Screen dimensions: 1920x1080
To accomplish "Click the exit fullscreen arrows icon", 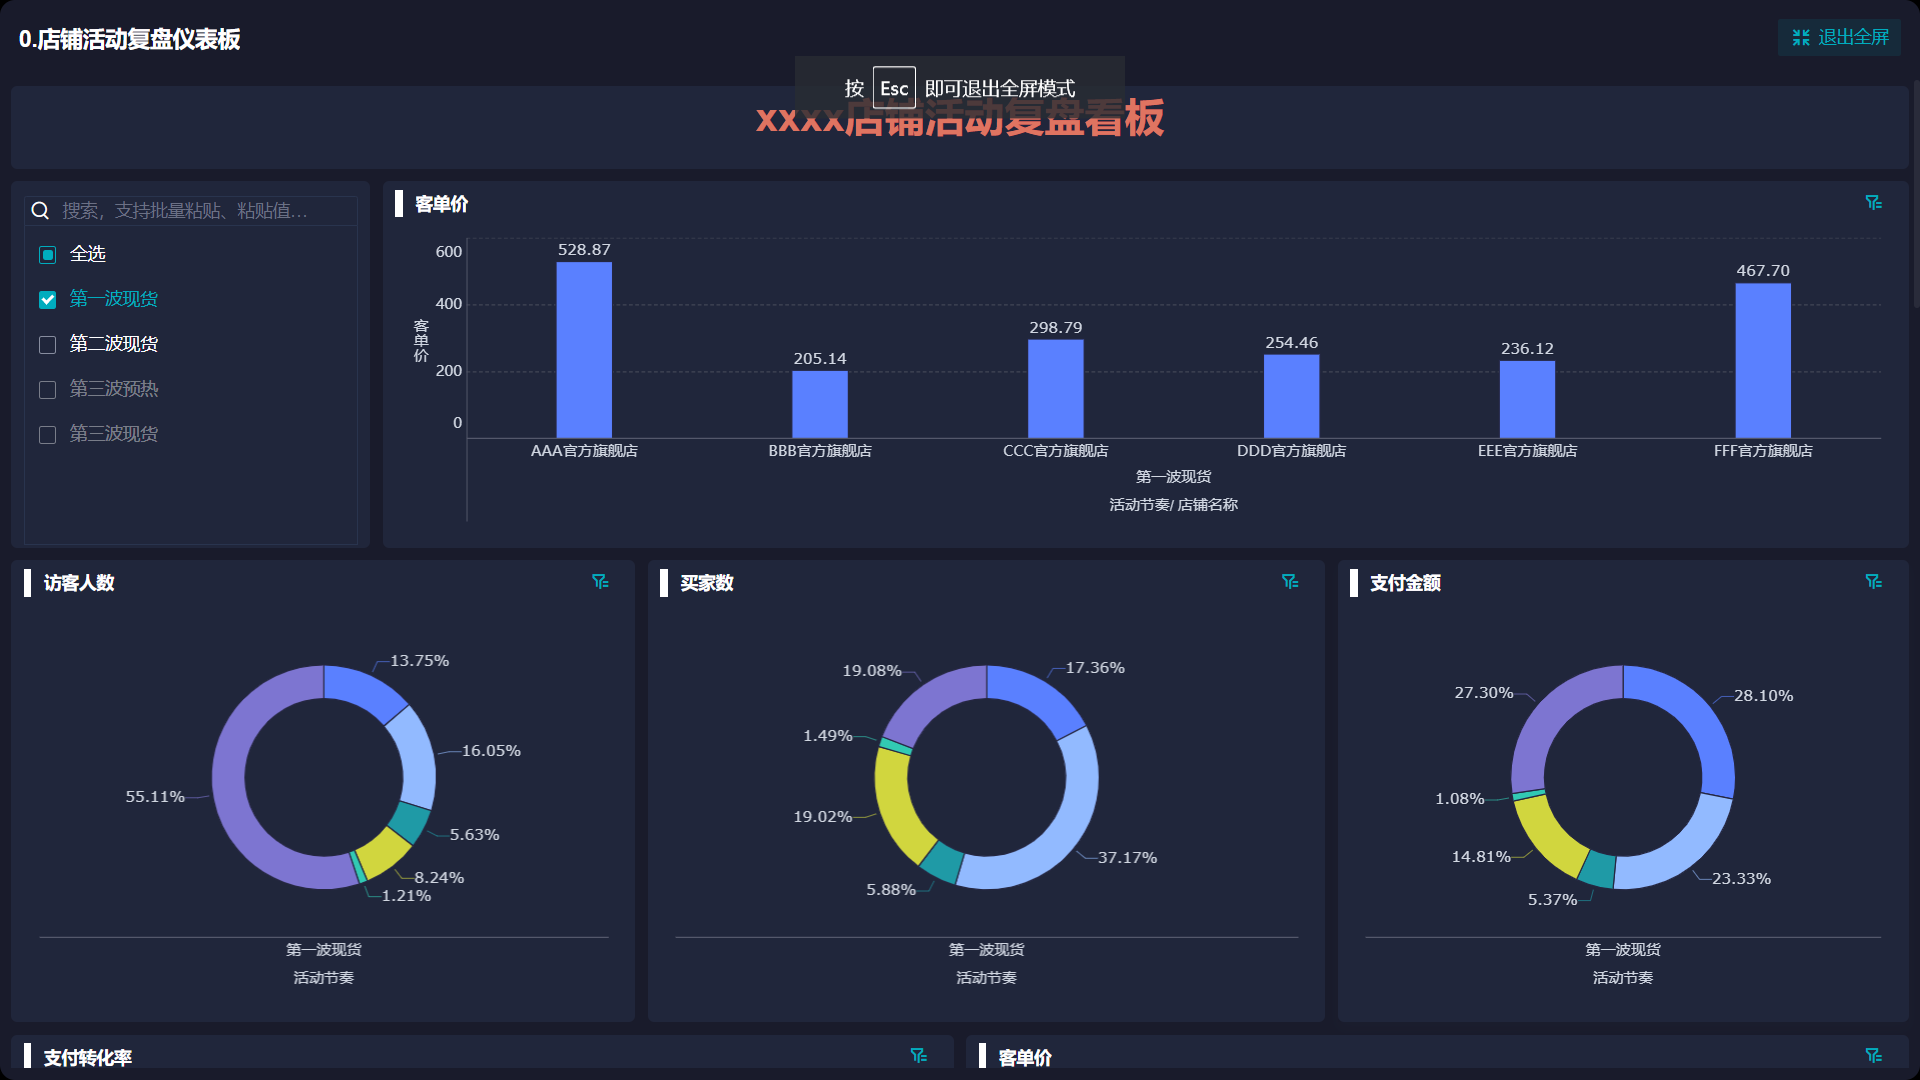I will [1801, 38].
